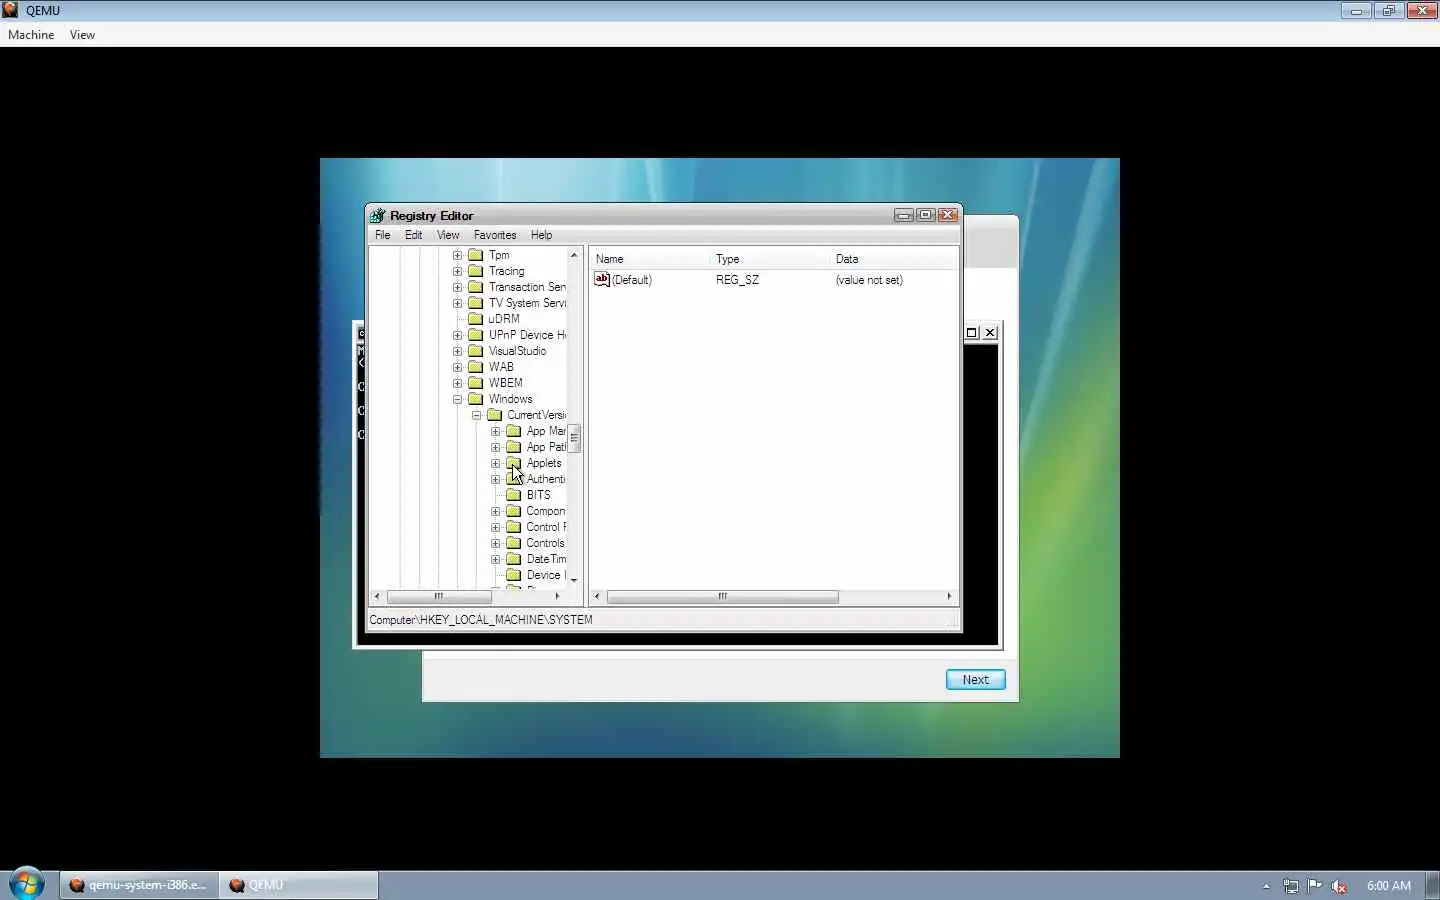Click the Tracing folder icon
This screenshot has height=900, width=1440.
[x=476, y=271]
